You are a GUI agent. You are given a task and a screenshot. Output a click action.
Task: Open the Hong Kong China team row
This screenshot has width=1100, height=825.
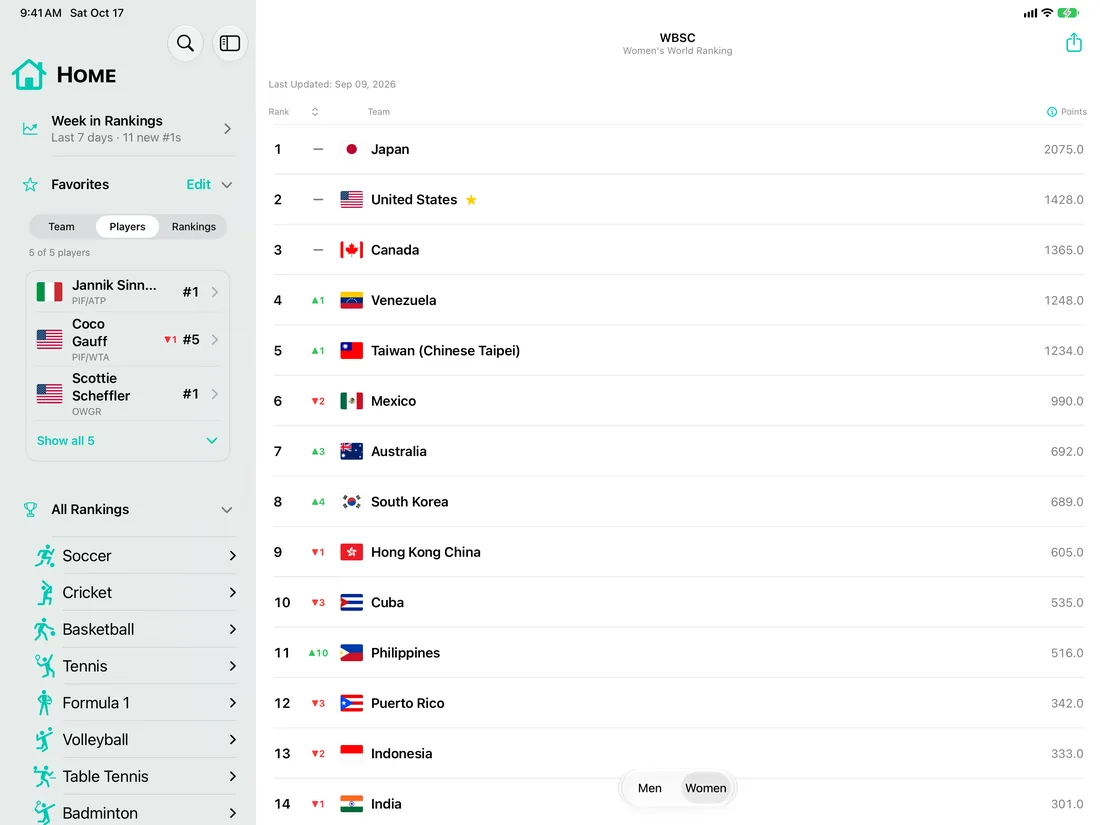coord(678,552)
